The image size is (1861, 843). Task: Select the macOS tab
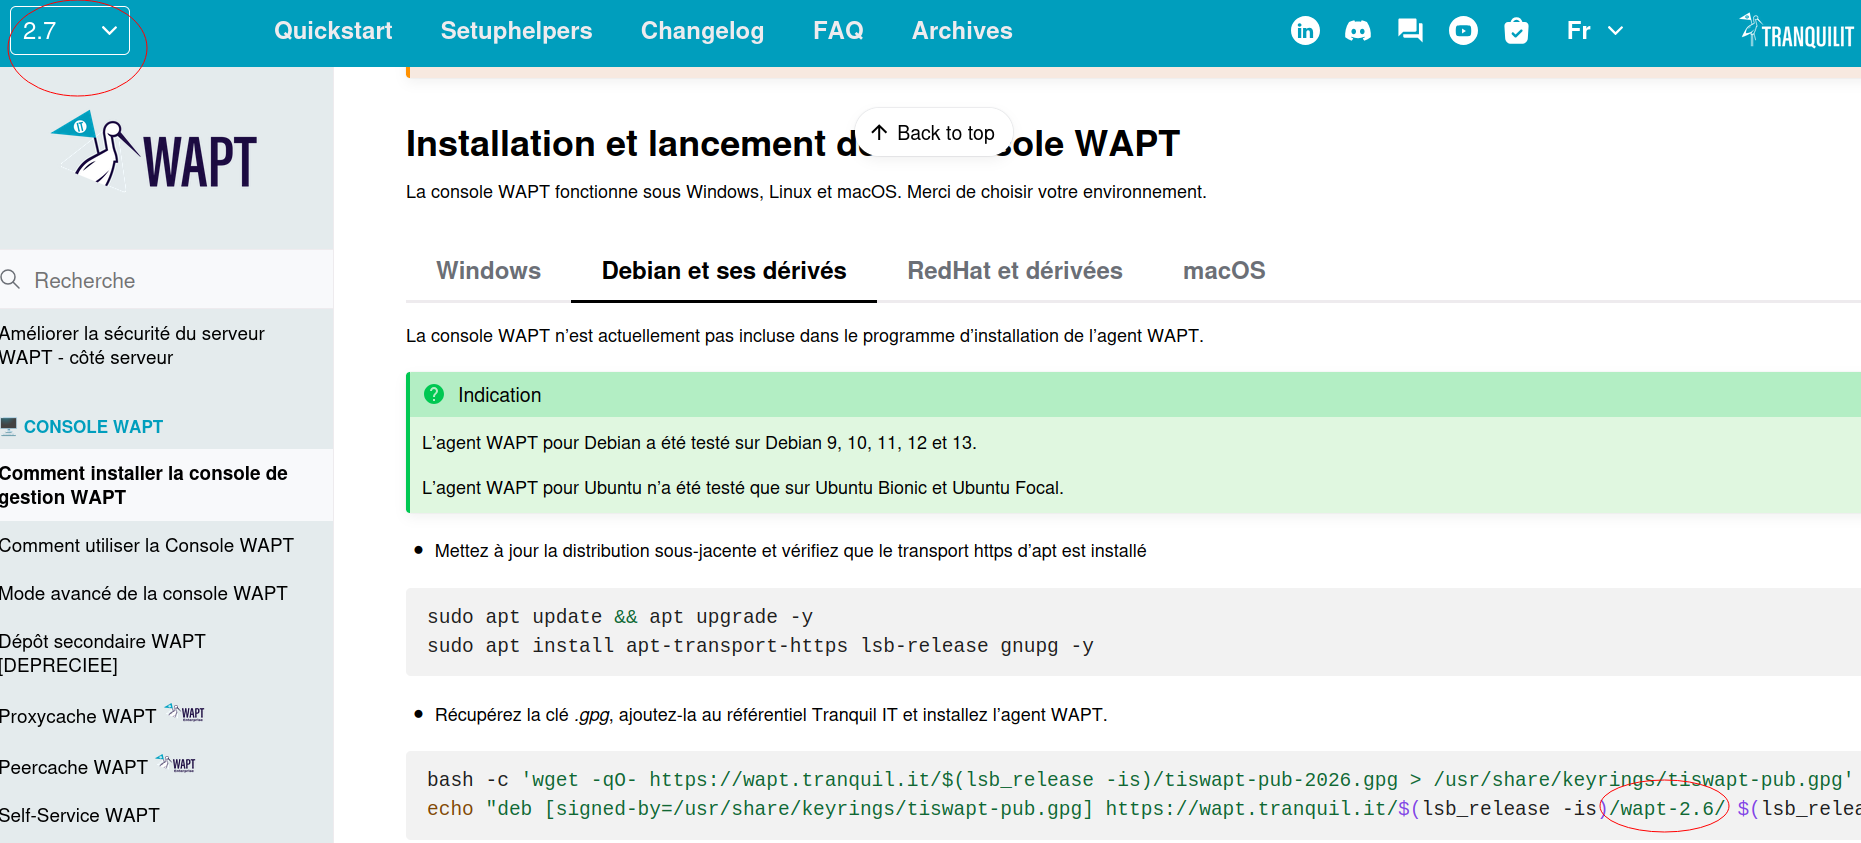click(1224, 271)
